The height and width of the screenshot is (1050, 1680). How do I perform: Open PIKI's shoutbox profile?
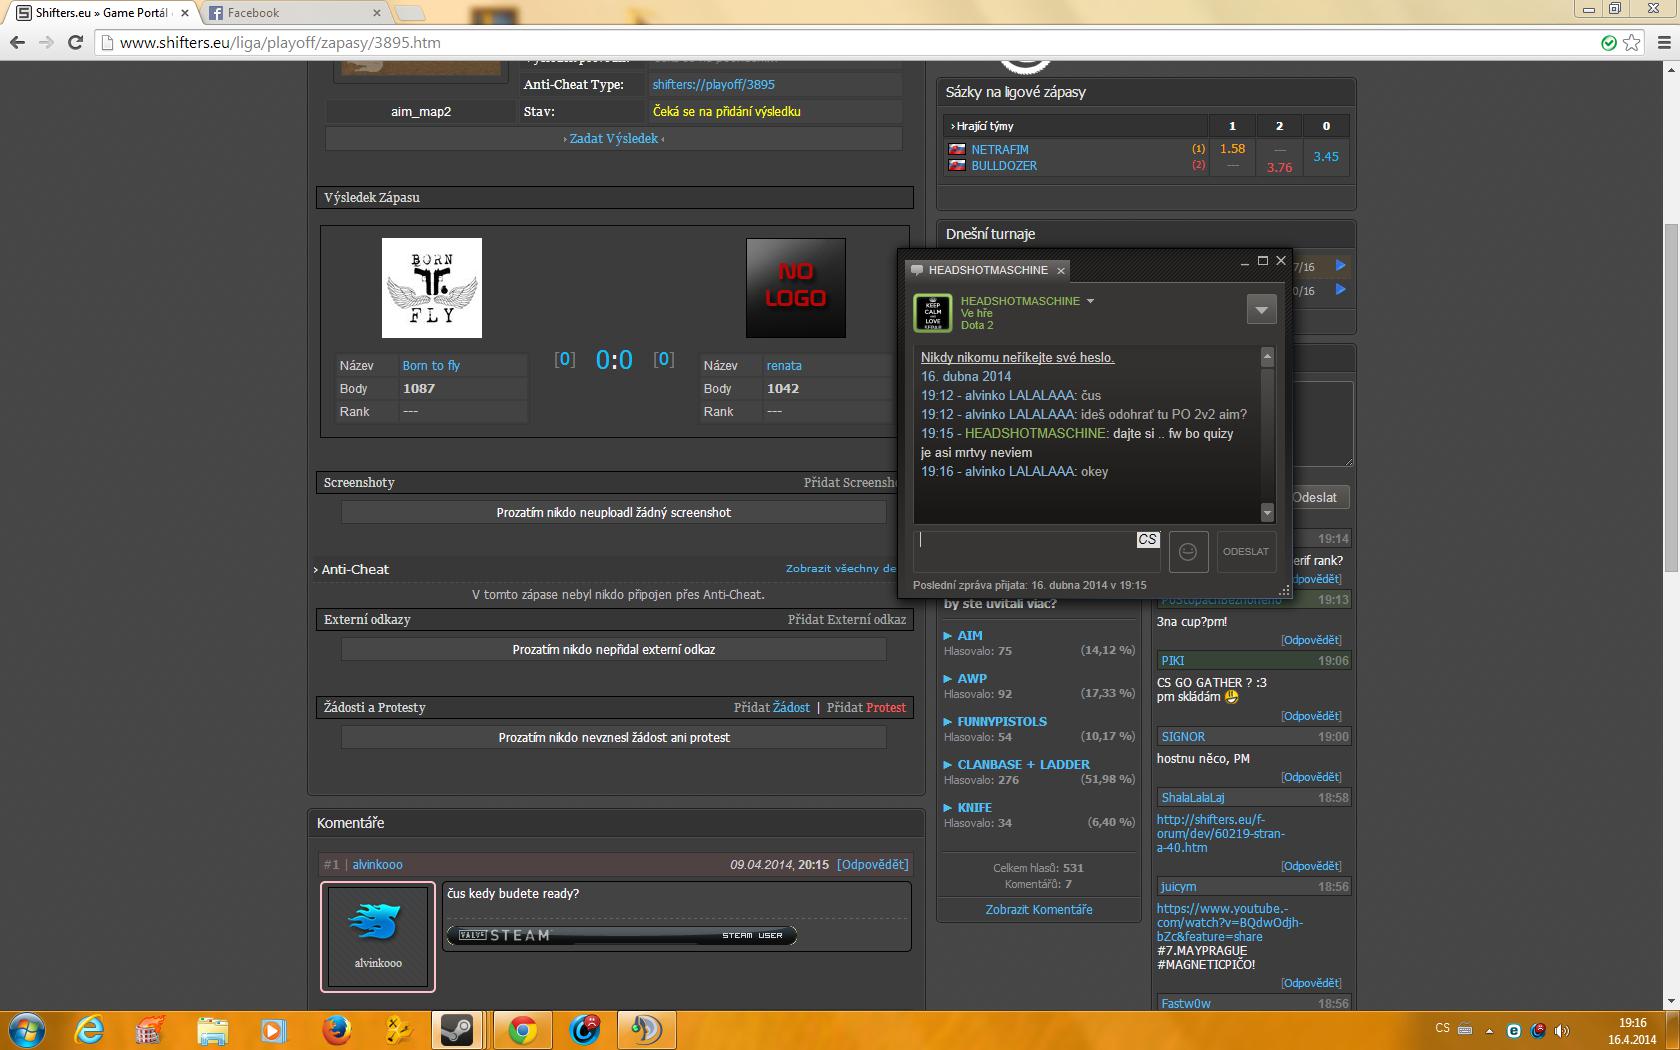click(x=1172, y=661)
